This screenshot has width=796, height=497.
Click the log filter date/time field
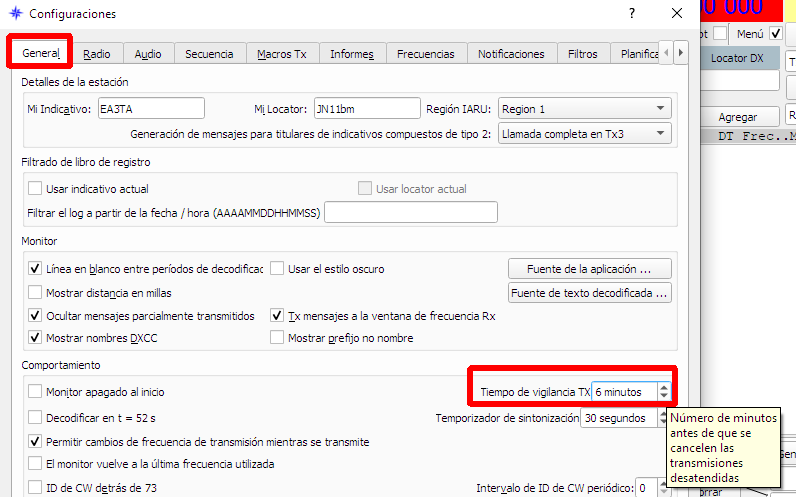pyautogui.click(x=411, y=212)
